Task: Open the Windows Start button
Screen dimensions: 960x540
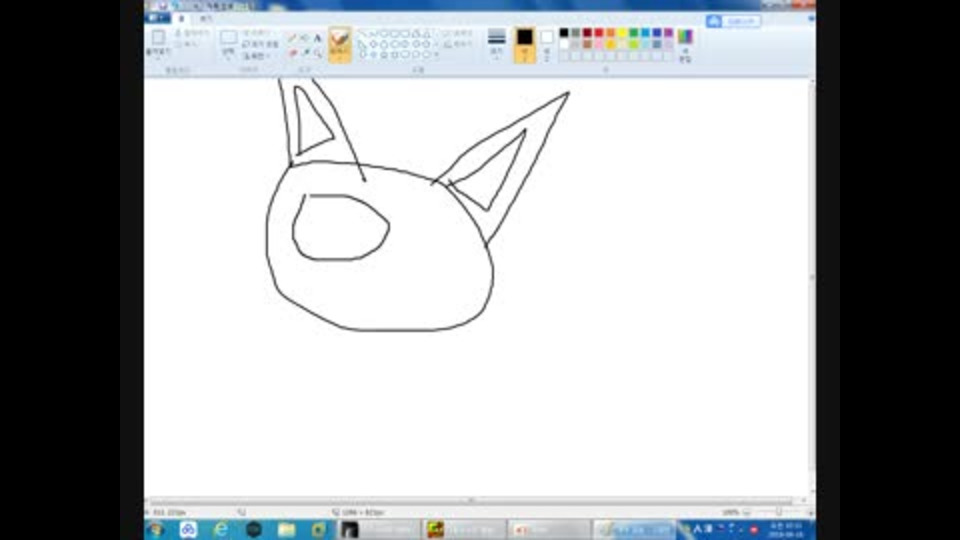Action: pyautogui.click(x=157, y=529)
